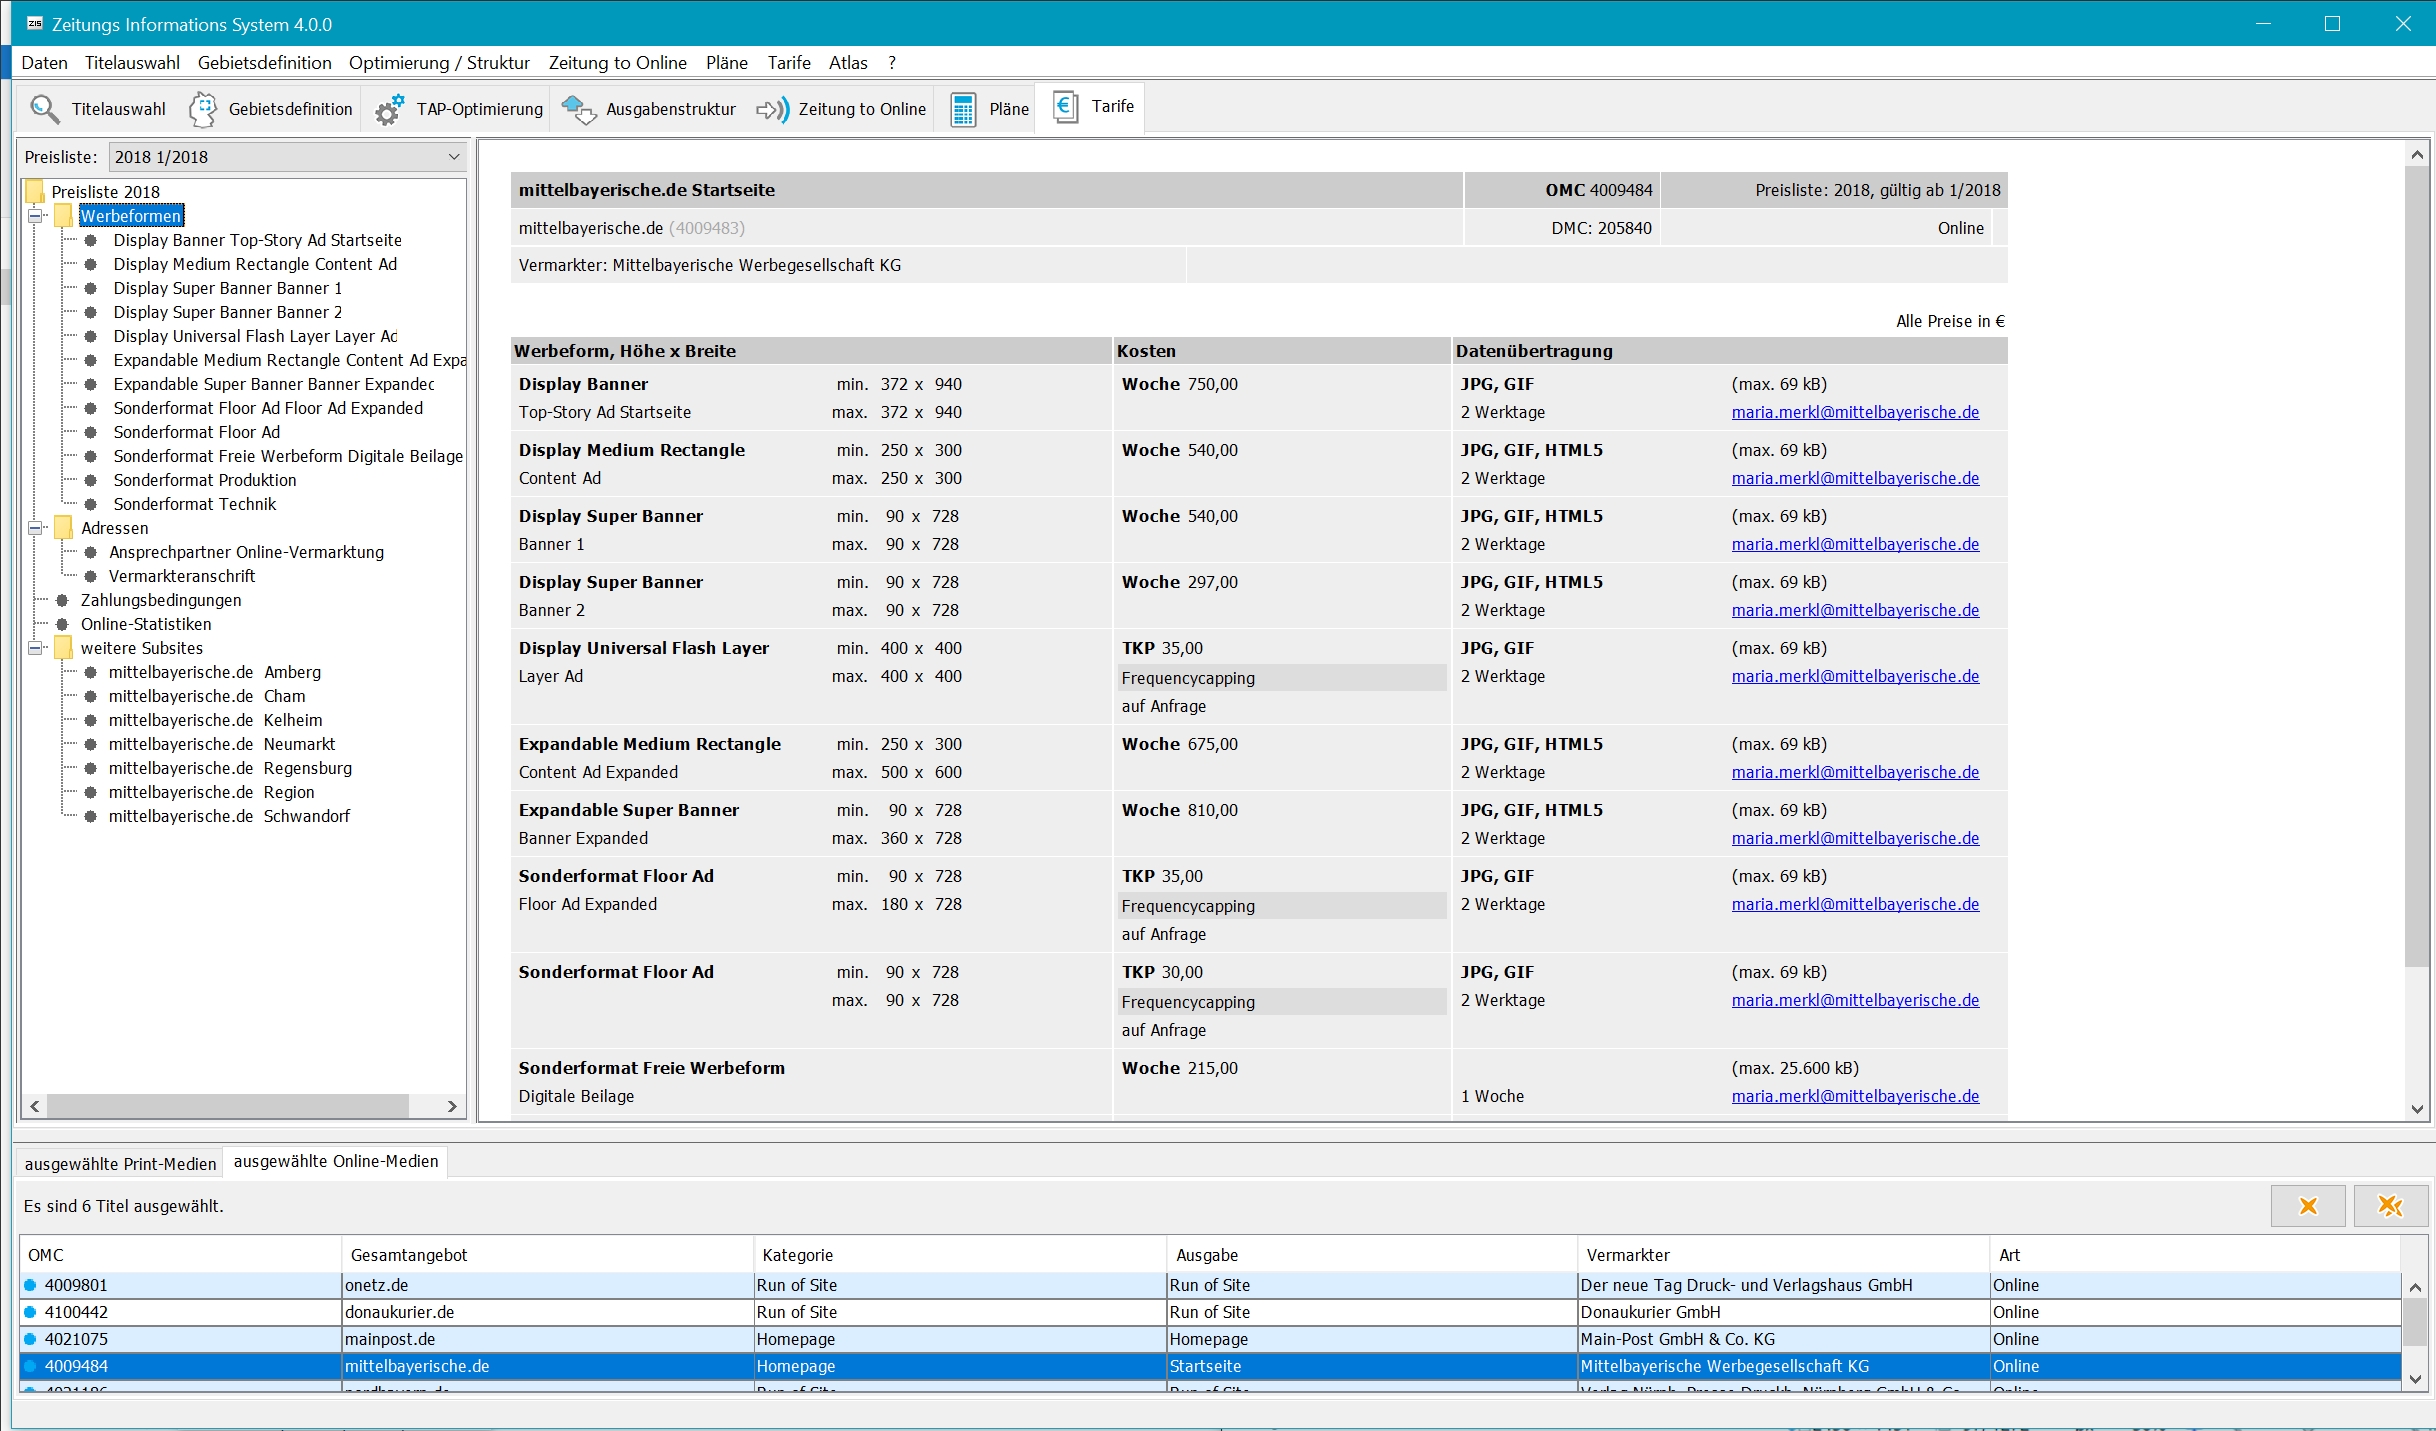
Task: Open the Preisliste 2018 1/2018 dropdown
Action: click(x=454, y=157)
